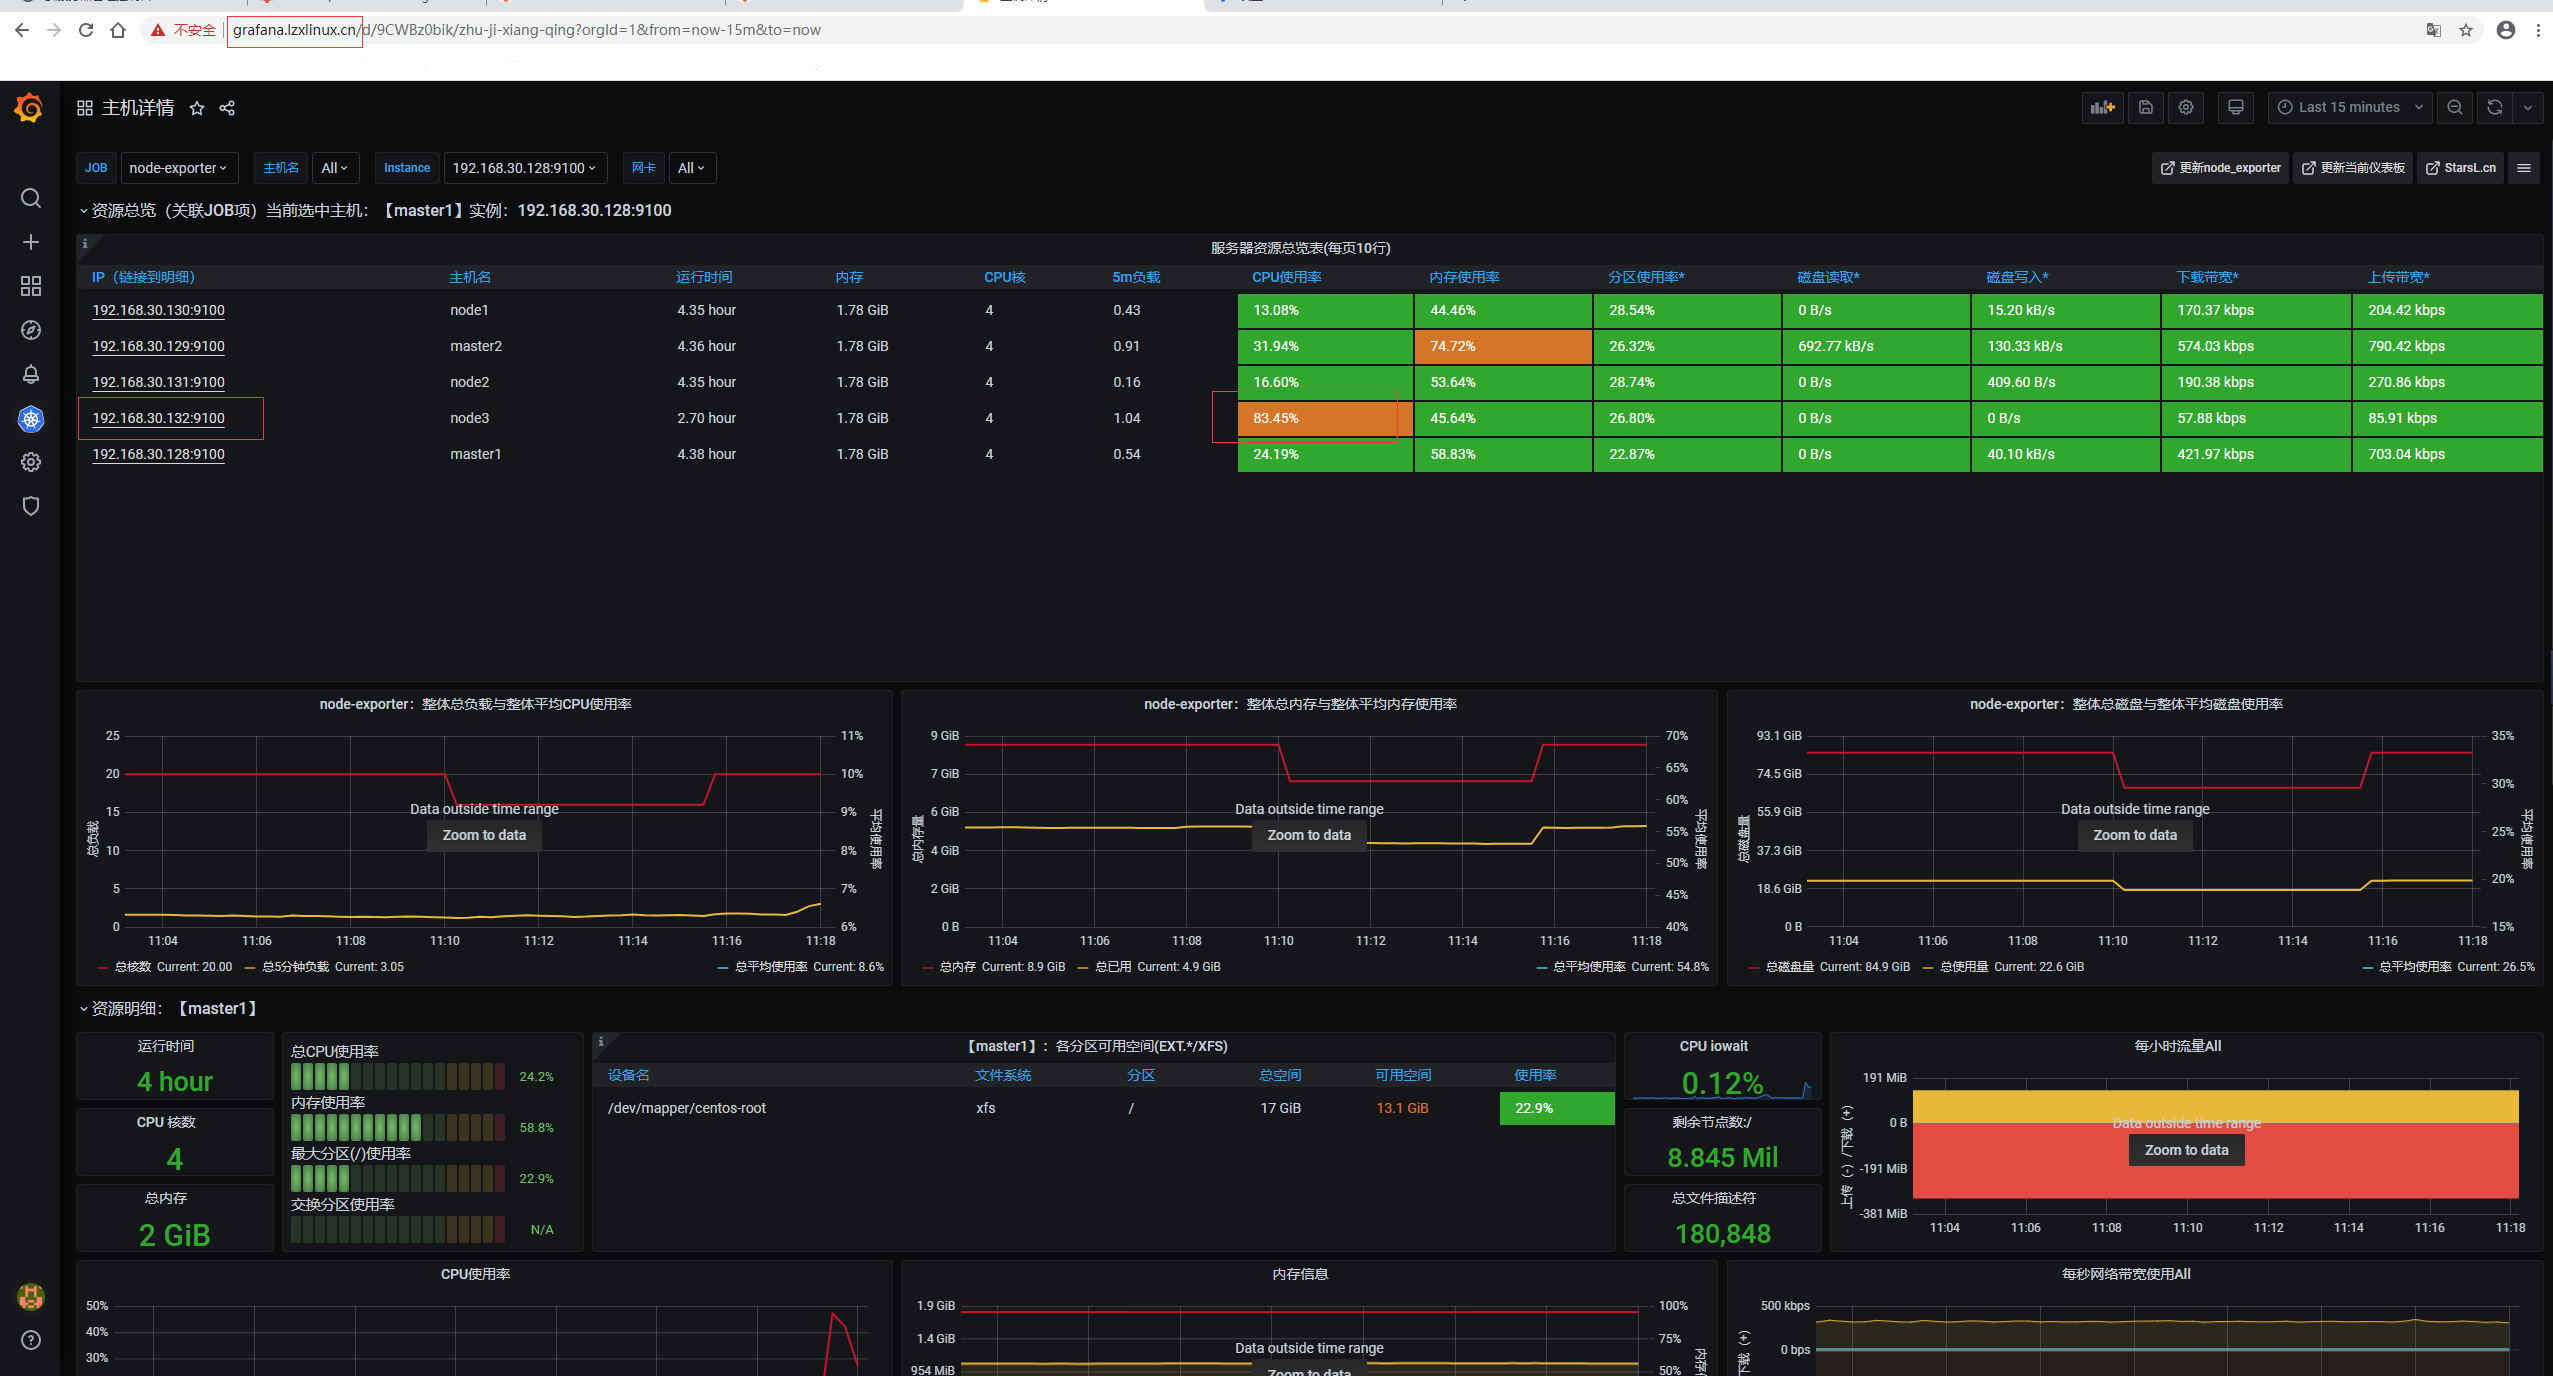This screenshot has width=2553, height=1376.
Task: Open the 192.168.30.131:9100 host link
Action: click(158, 382)
